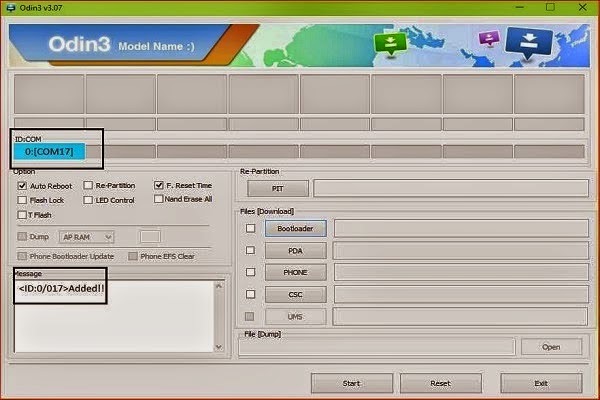
Task: Click the PIT file button
Action: [x=278, y=188]
